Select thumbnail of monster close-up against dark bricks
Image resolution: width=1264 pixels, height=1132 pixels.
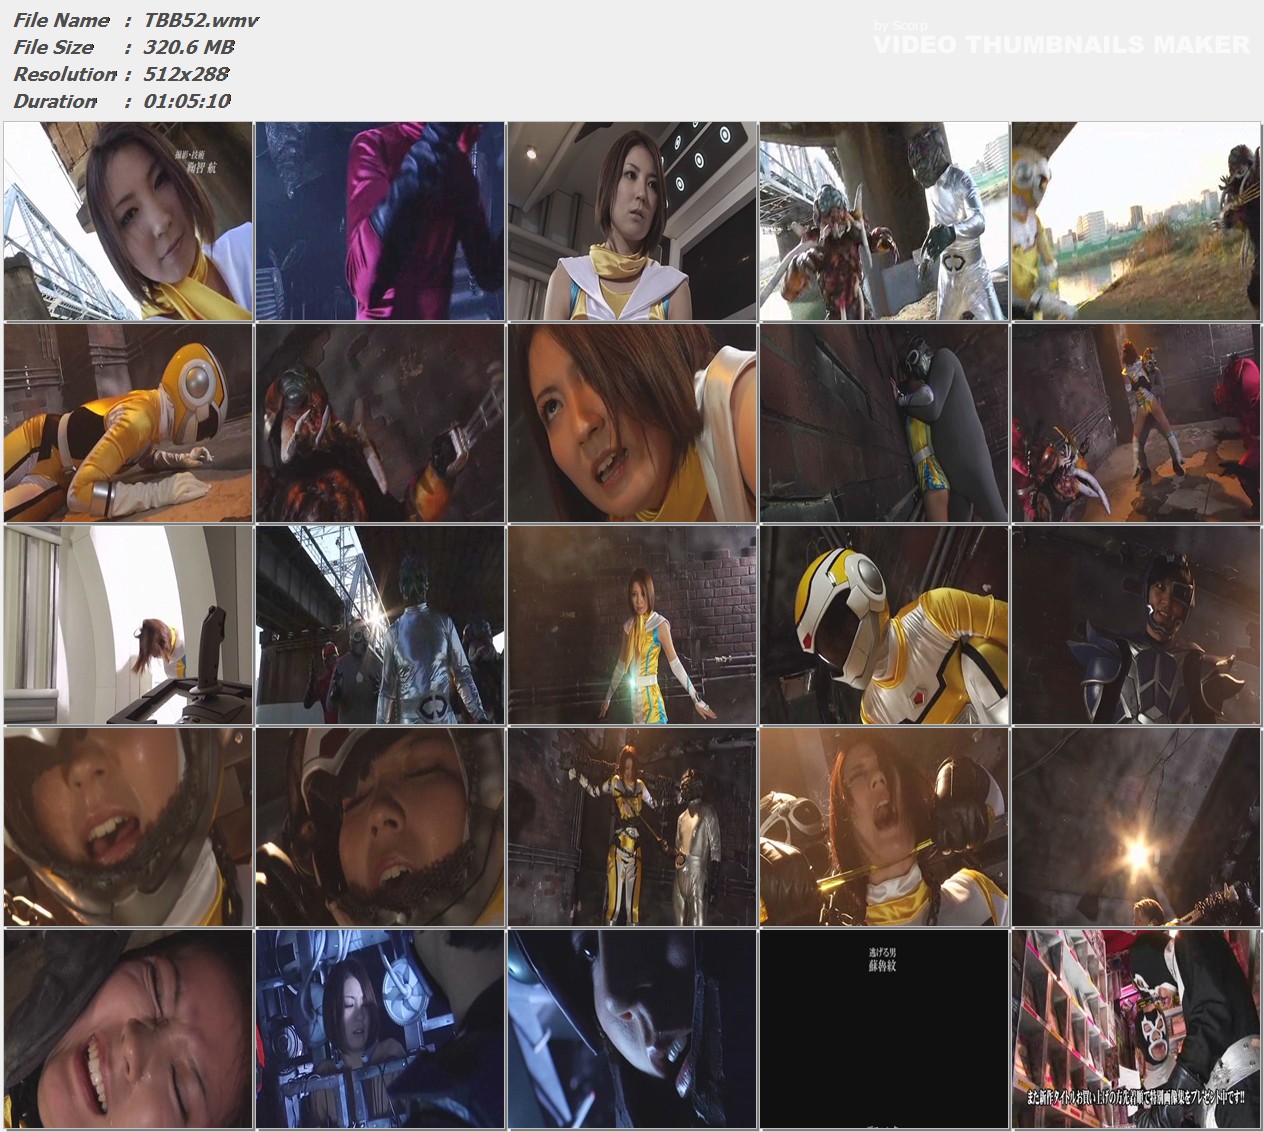[x=380, y=423]
